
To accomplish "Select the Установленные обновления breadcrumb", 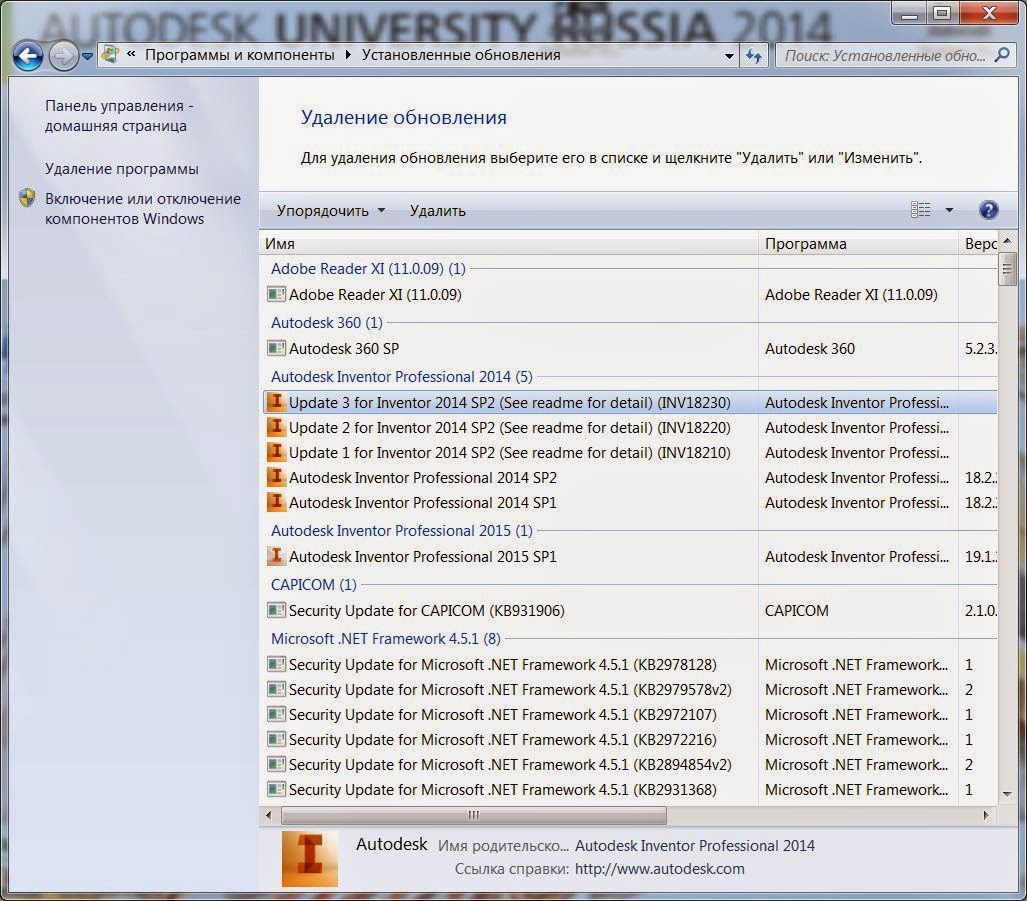I will [461, 55].
